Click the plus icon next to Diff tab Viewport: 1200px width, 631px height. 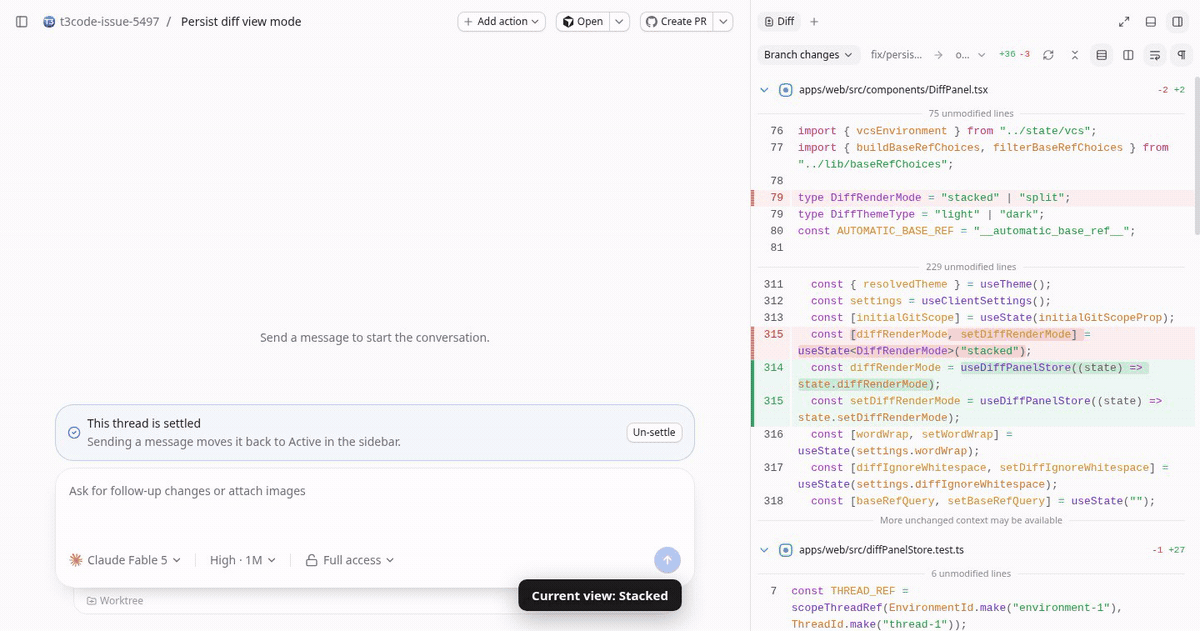[814, 21]
